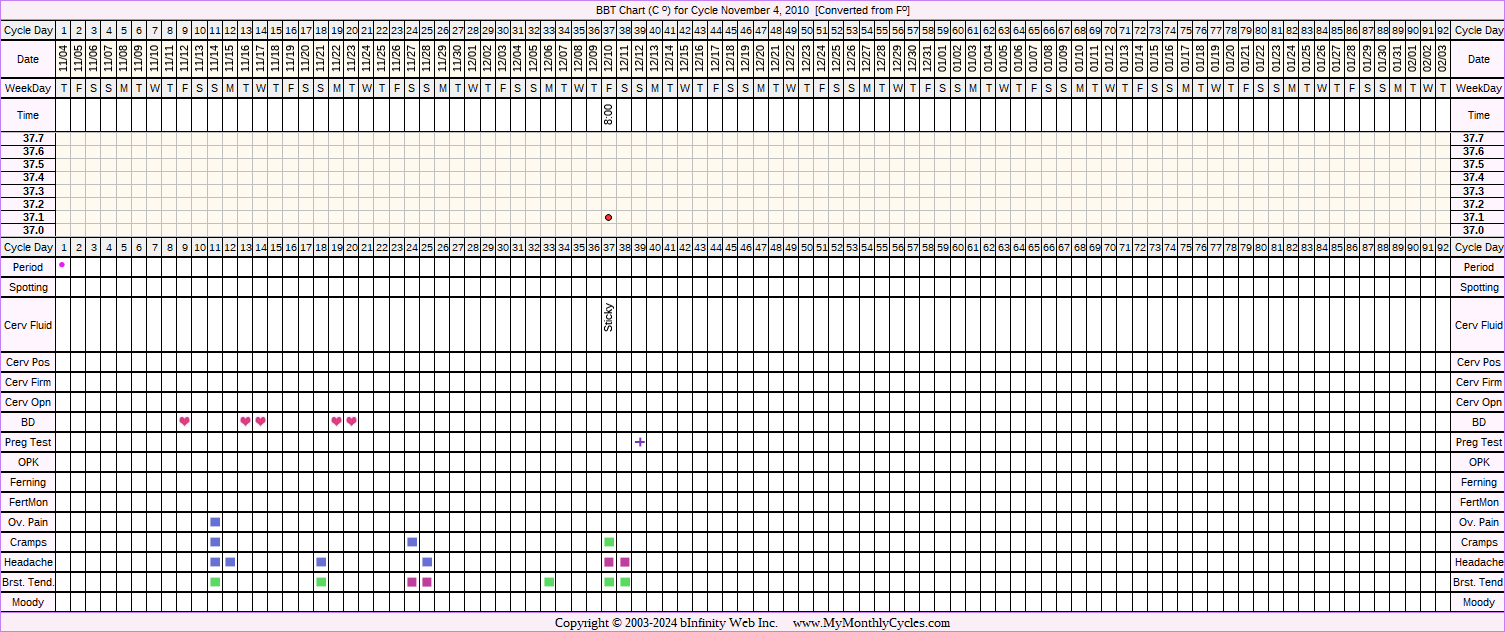Click the red temperature dot at 37.1
The image size is (1505, 632).
pyautogui.click(x=608, y=217)
